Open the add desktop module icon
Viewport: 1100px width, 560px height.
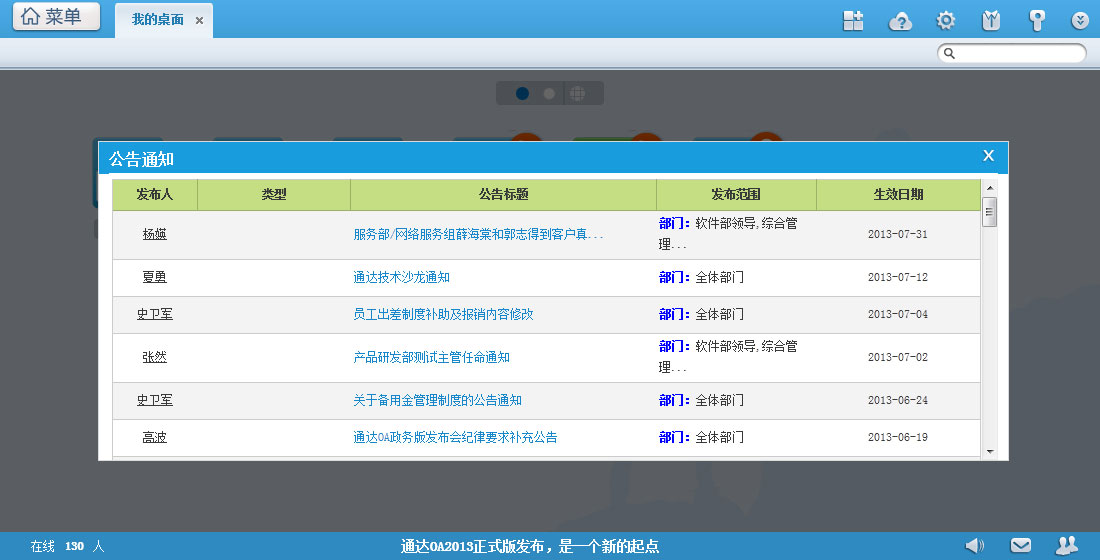coord(853,21)
